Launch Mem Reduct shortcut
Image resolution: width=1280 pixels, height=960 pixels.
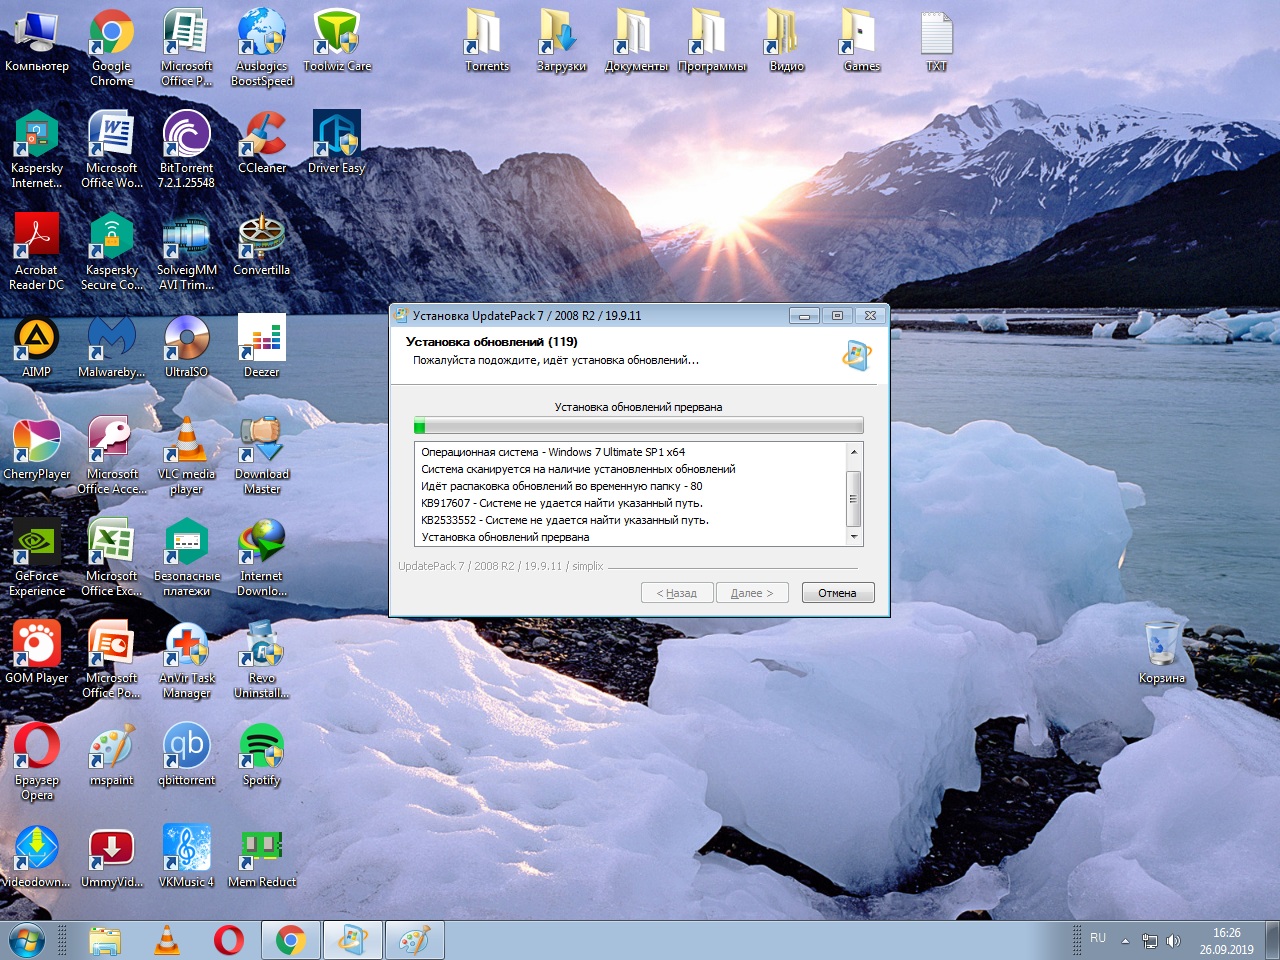coord(262,858)
